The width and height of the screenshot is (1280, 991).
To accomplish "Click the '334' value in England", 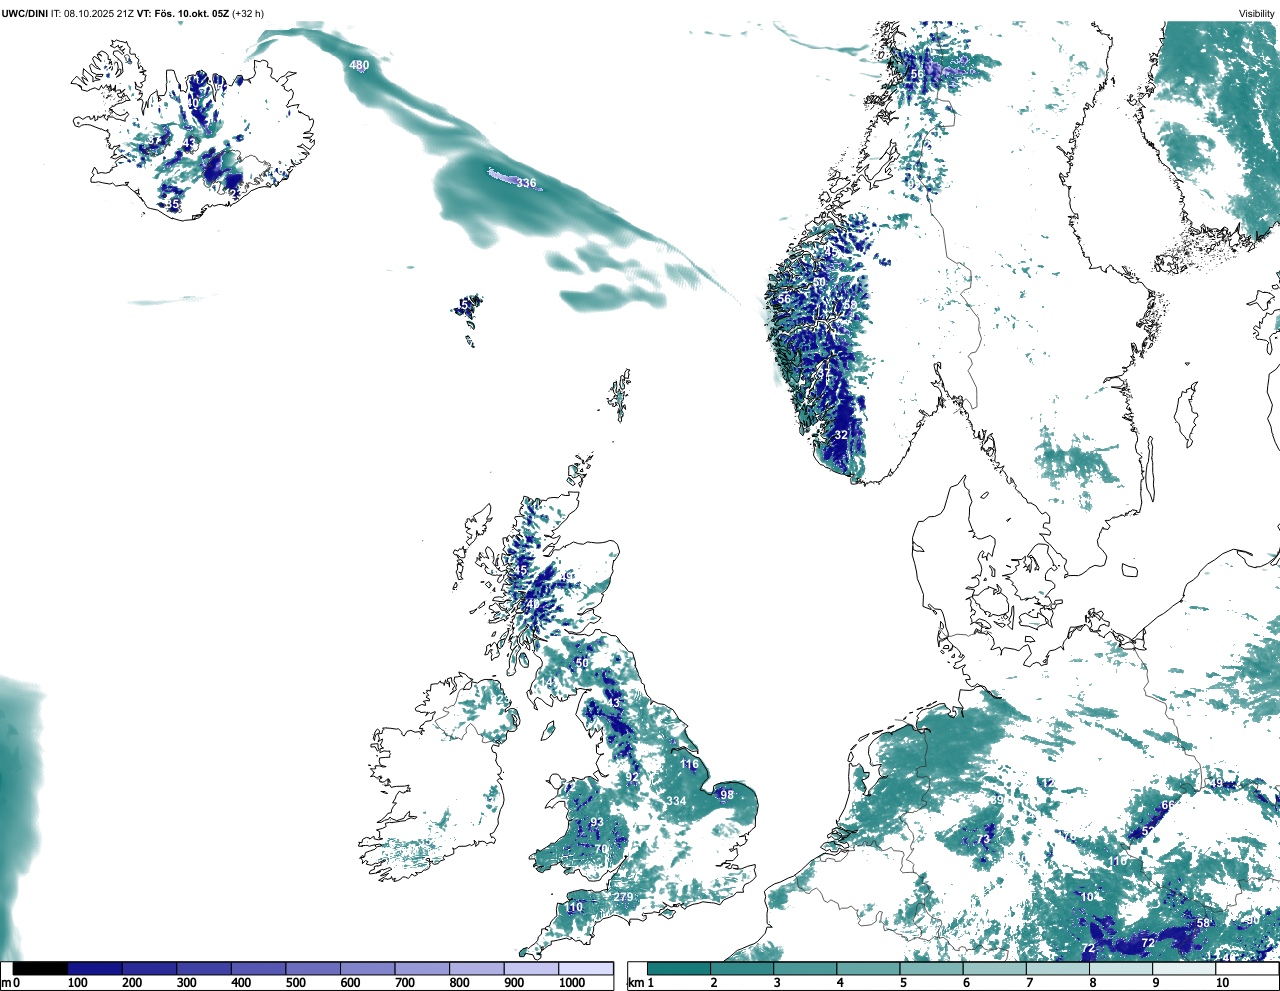I will coord(676,801).
